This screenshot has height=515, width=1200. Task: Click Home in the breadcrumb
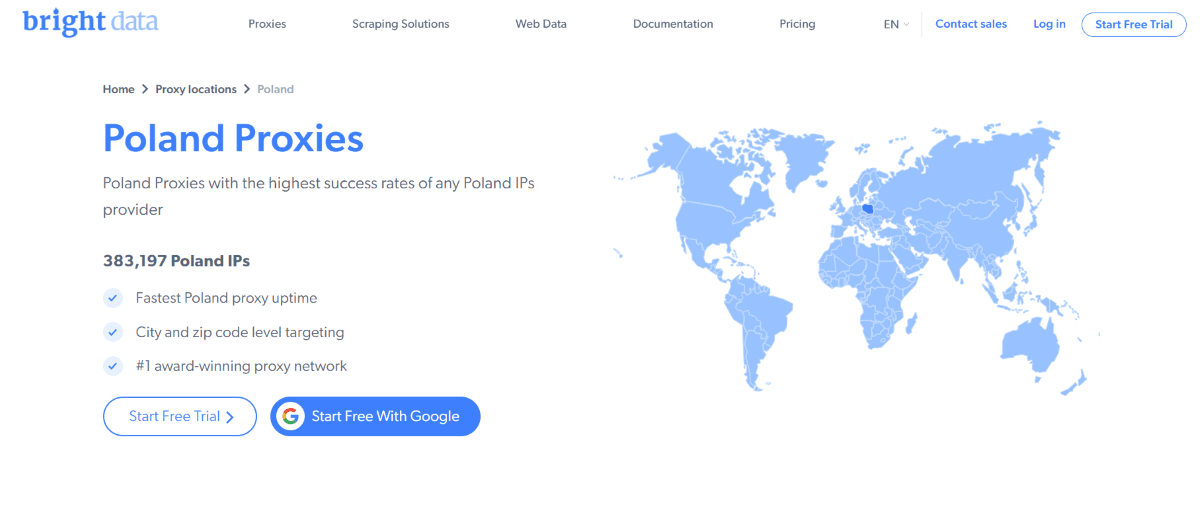[x=118, y=89]
